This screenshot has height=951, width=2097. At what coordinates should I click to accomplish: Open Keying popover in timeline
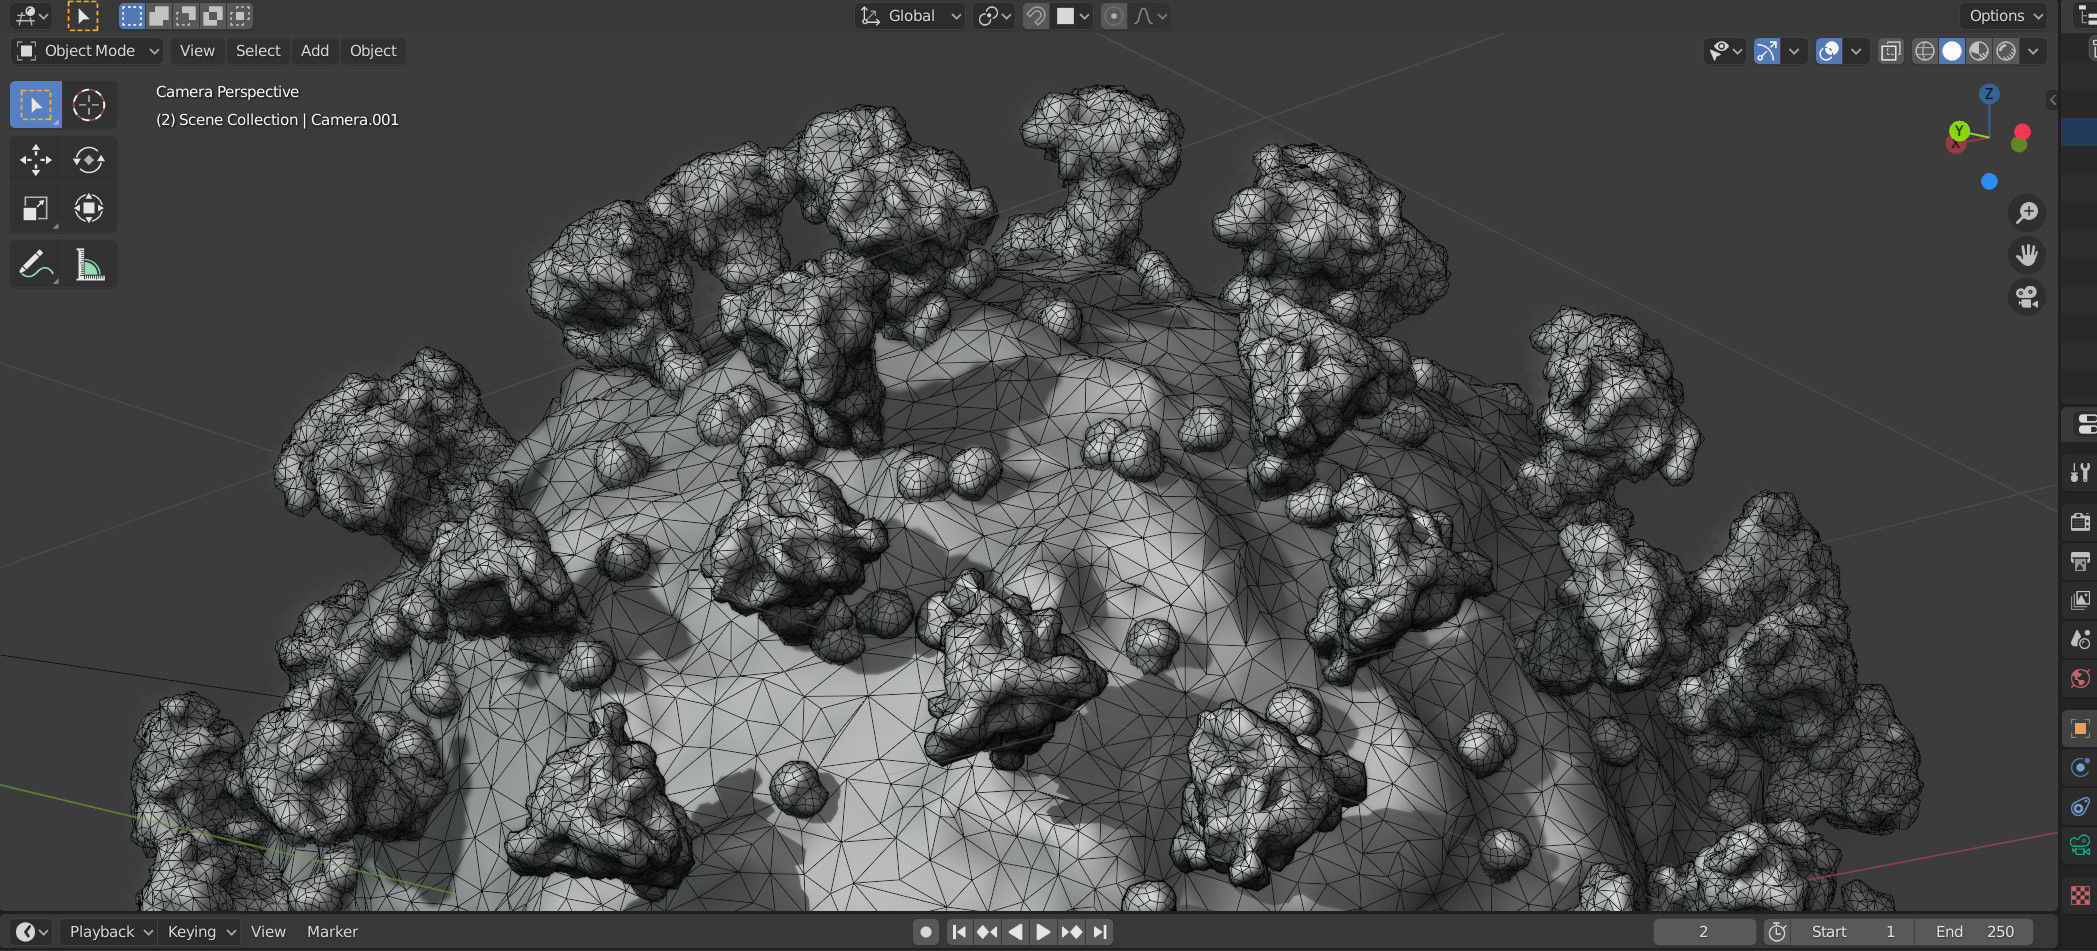(x=199, y=932)
